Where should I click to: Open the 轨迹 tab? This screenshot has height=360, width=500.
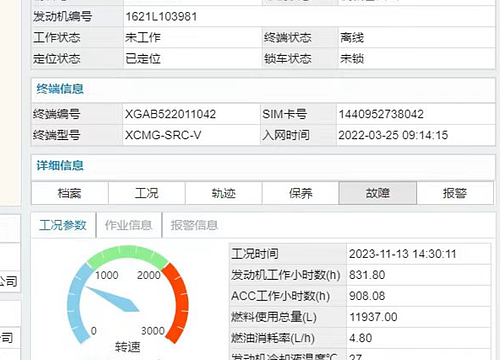coord(224,193)
